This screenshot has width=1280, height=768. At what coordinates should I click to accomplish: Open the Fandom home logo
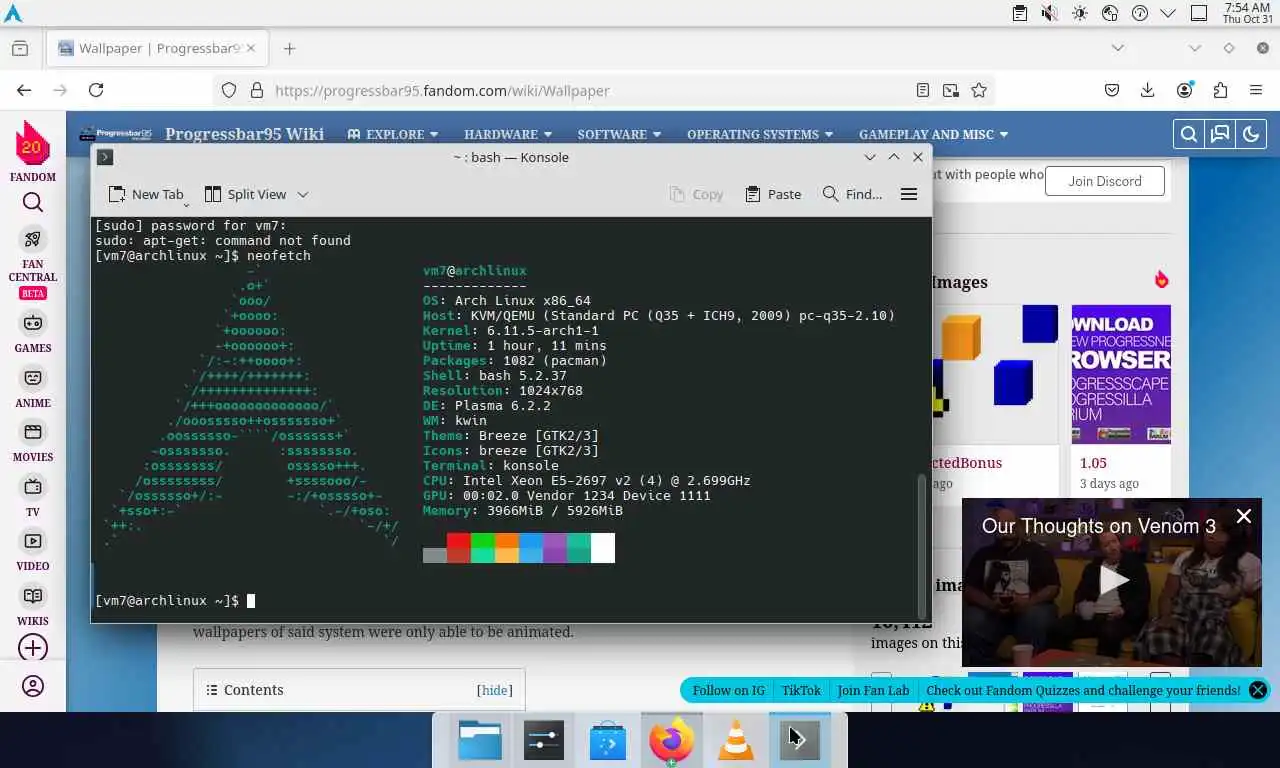coord(33,150)
